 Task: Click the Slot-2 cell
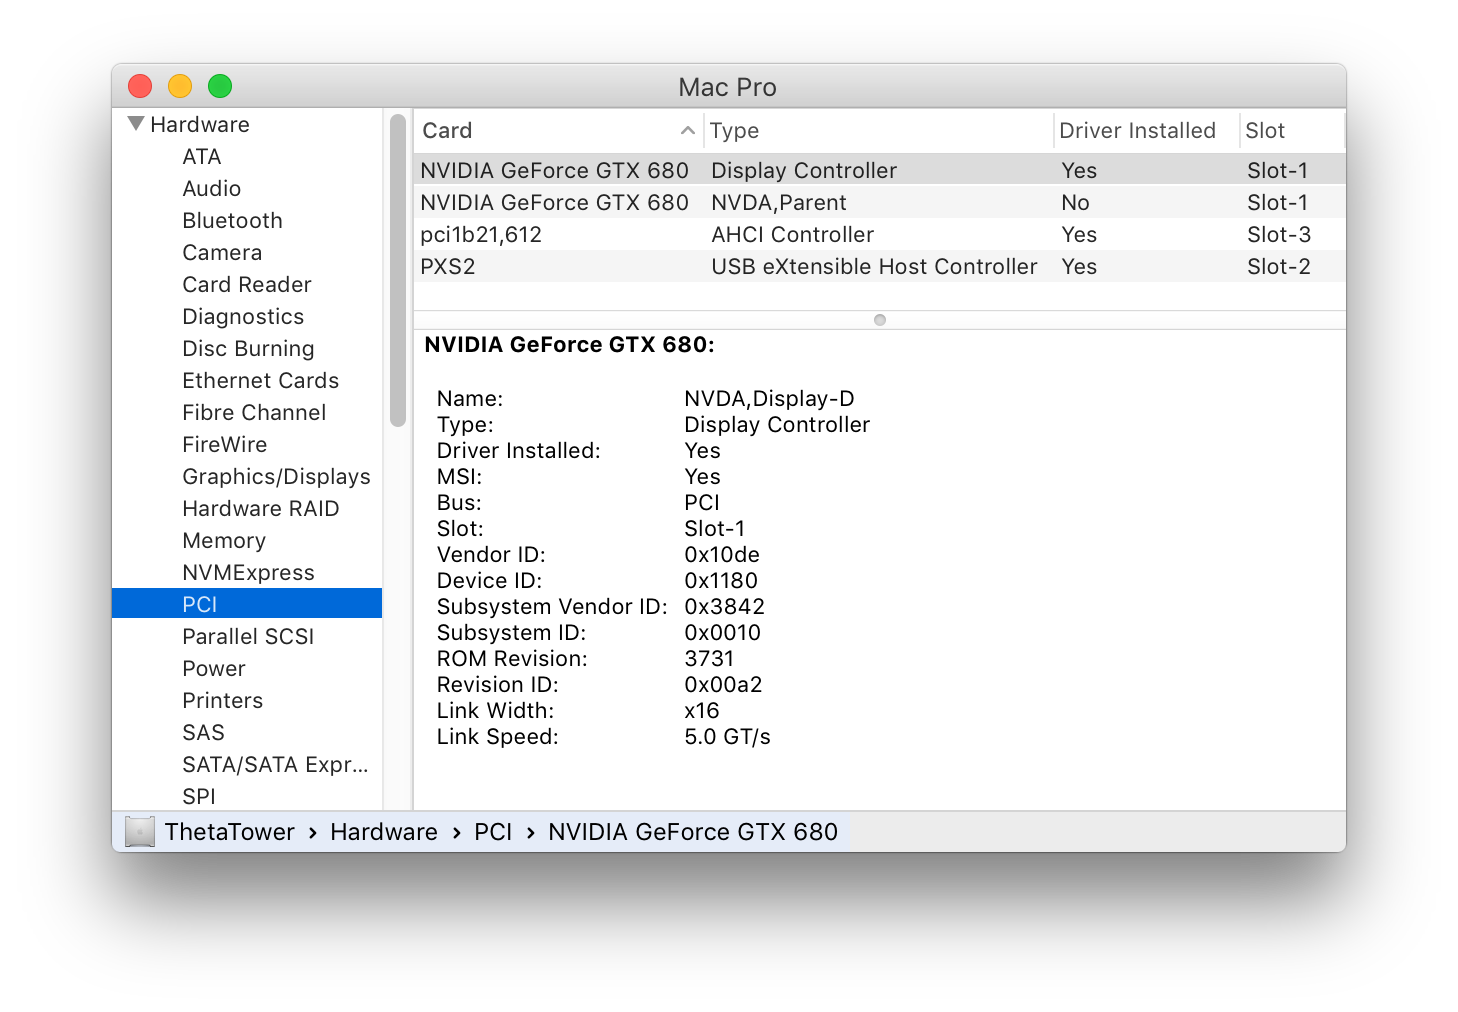1279,266
